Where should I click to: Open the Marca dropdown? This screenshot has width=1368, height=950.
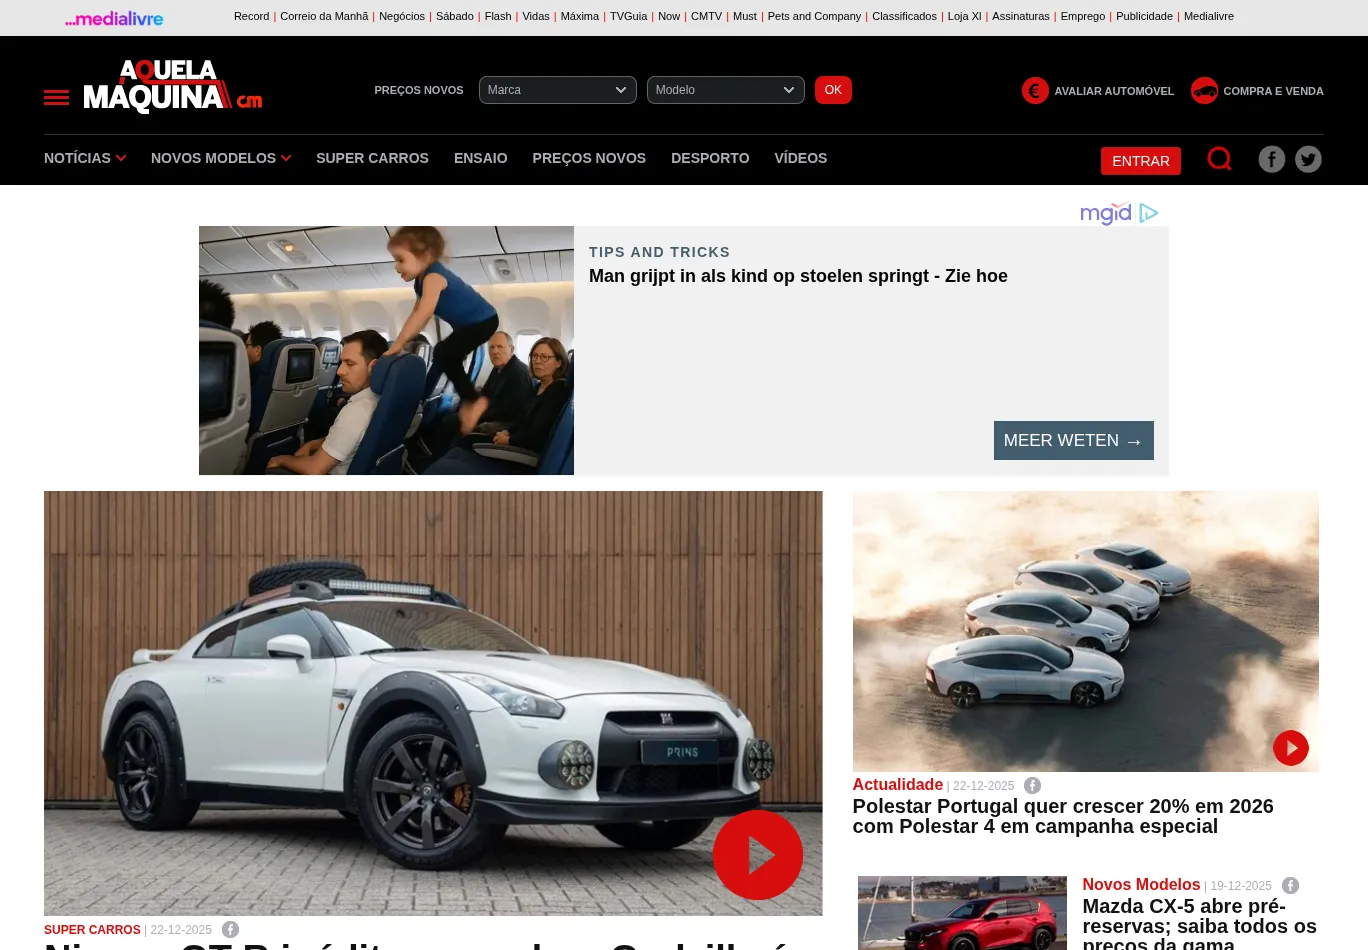click(557, 90)
